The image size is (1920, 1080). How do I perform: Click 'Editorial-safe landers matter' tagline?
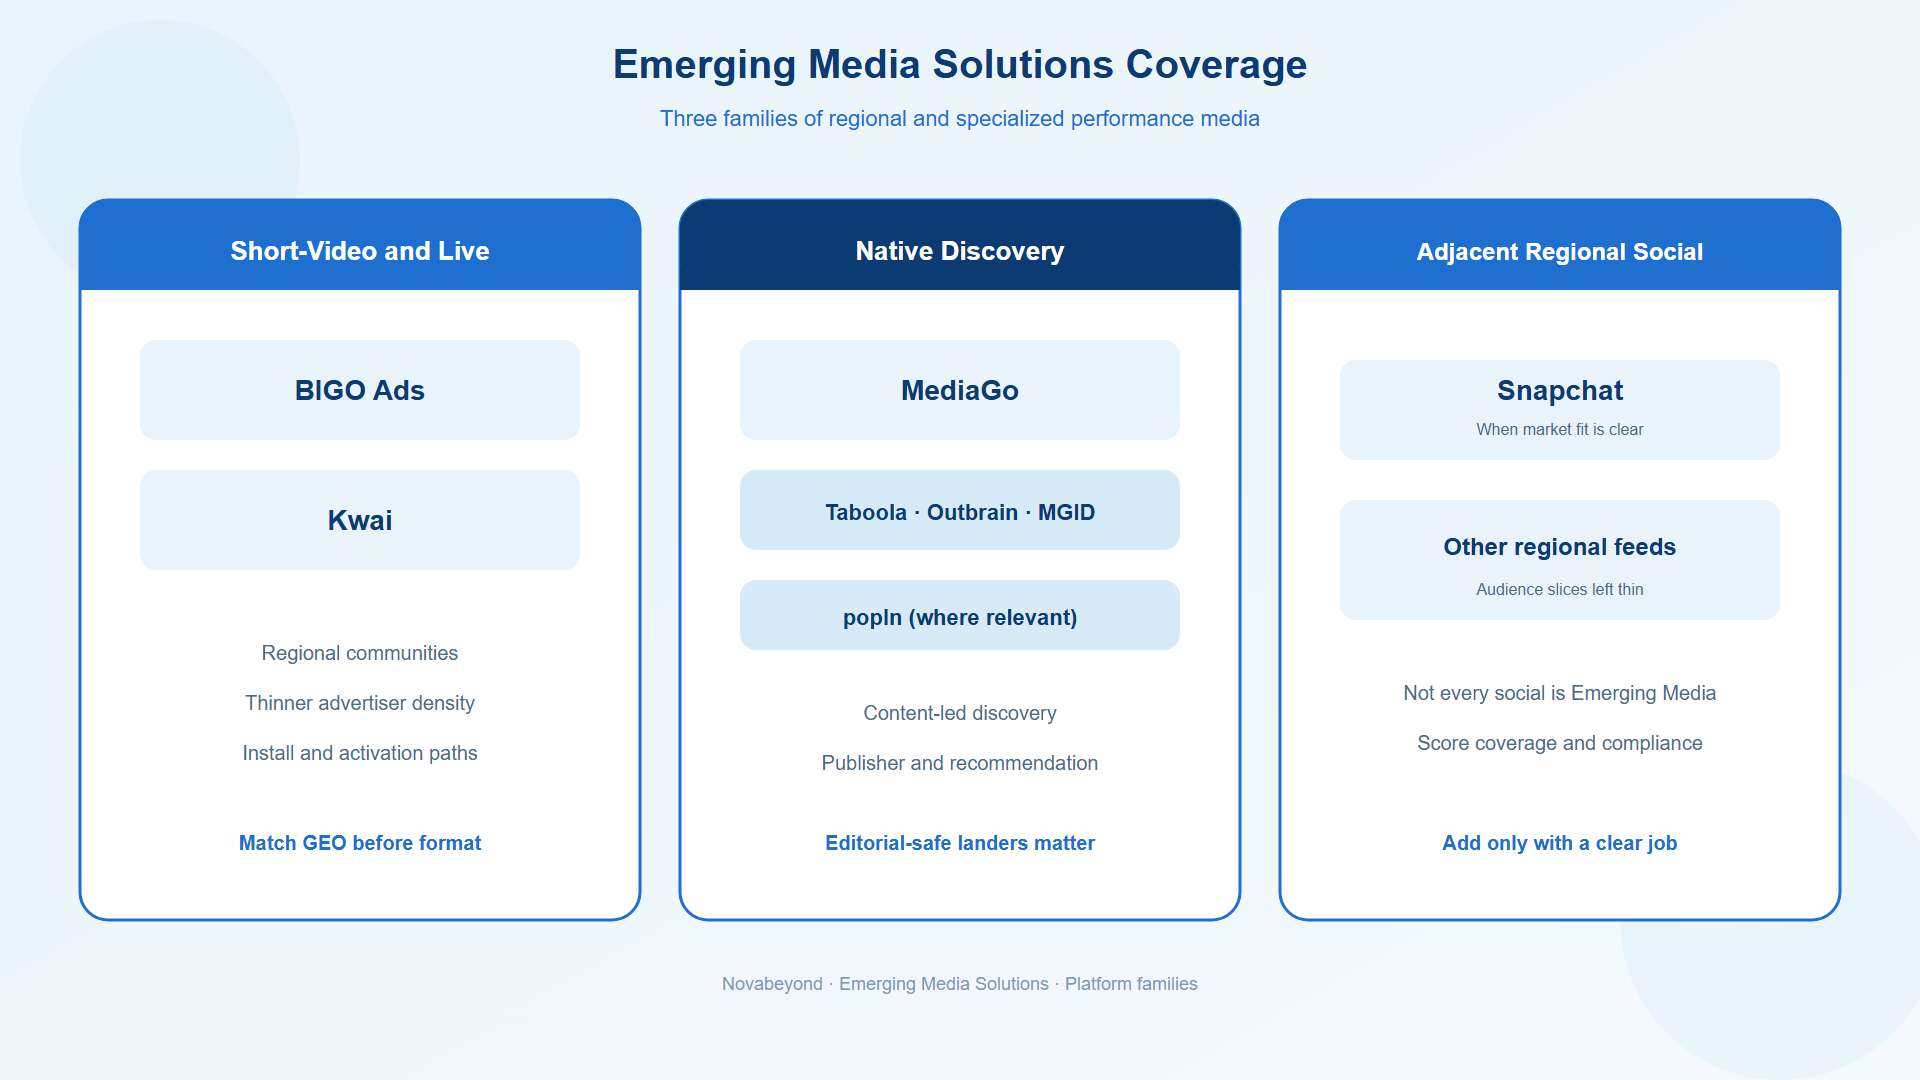(960, 843)
